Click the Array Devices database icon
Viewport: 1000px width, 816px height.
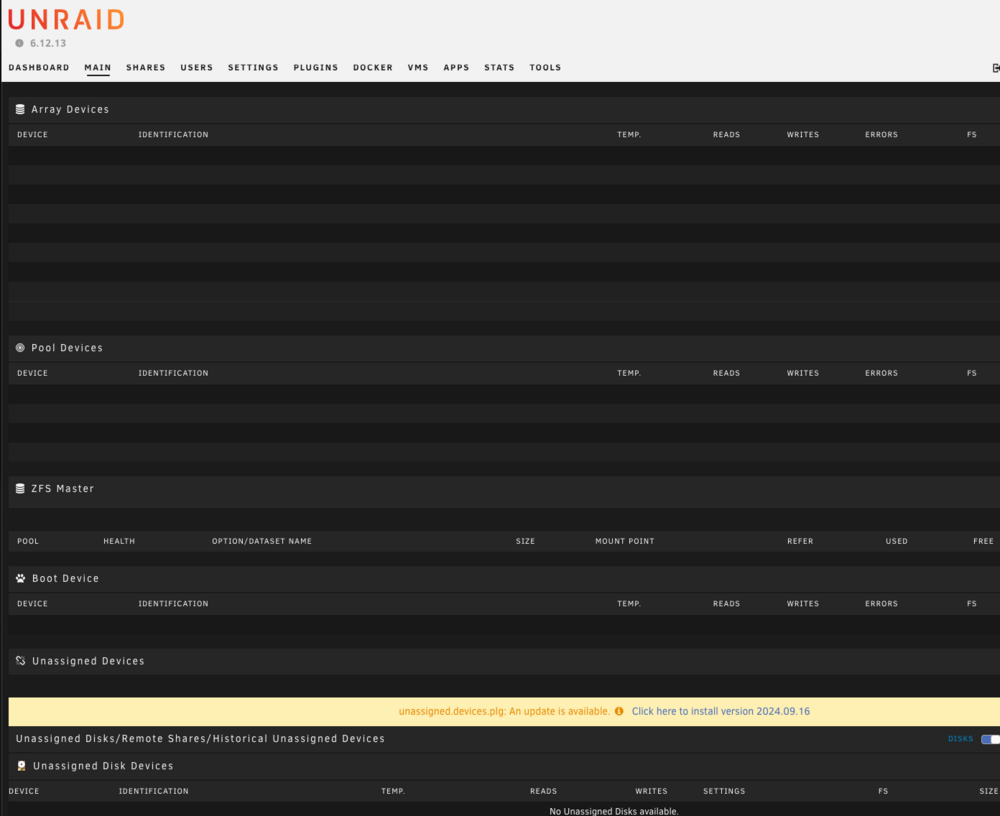(20, 109)
